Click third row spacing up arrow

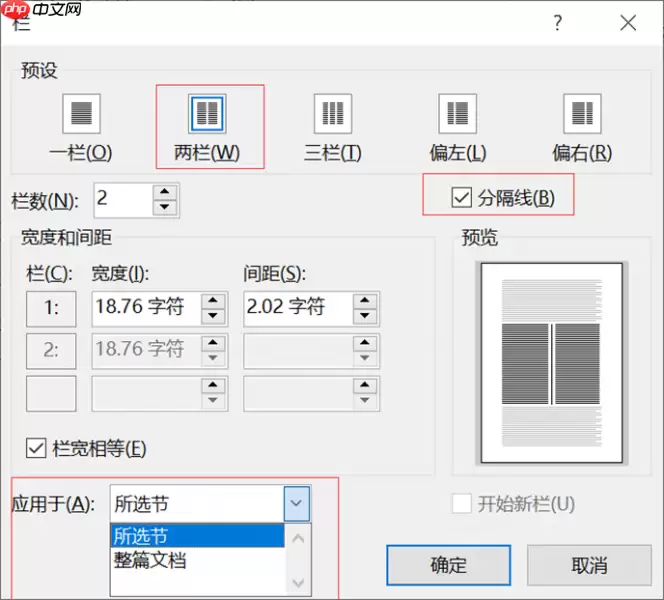pyautogui.click(x=365, y=385)
